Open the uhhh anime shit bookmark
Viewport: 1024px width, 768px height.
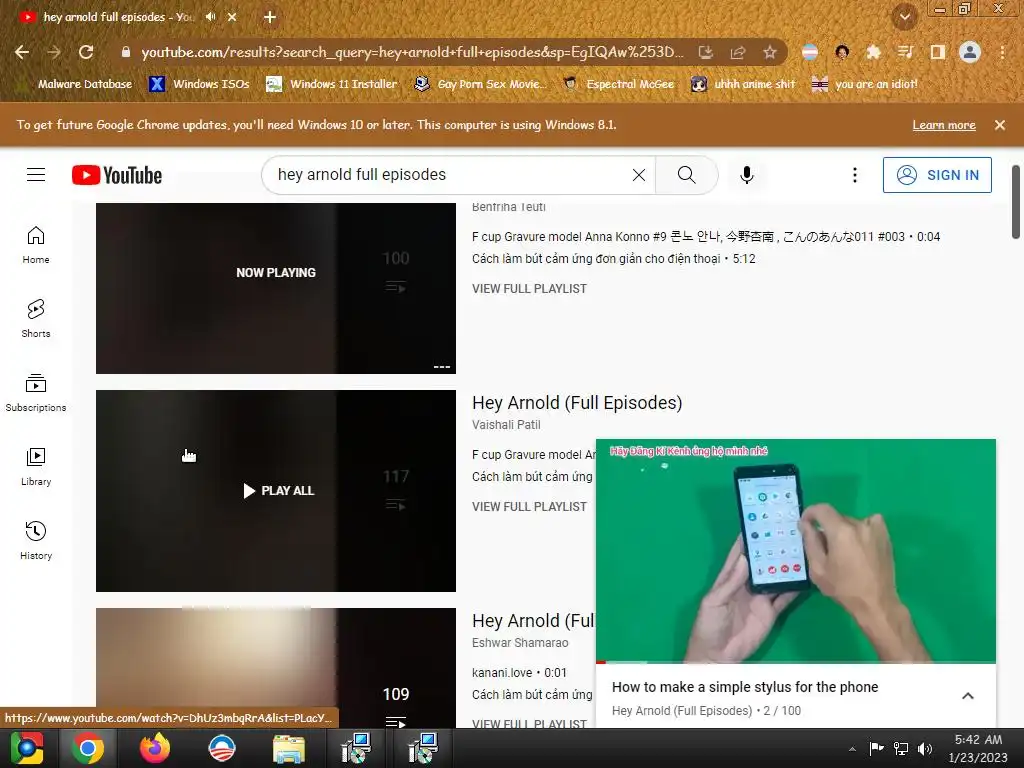[743, 84]
